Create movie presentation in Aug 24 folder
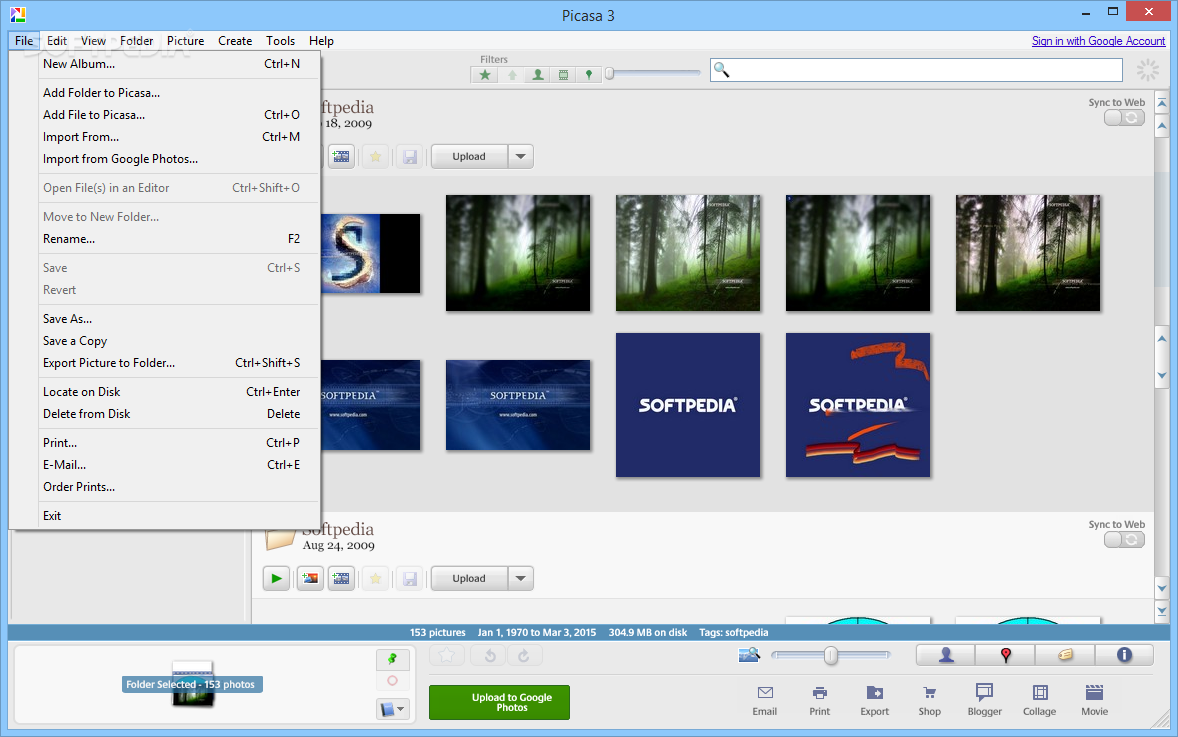Image resolution: width=1178 pixels, height=737 pixels. (x=341, y=578)
